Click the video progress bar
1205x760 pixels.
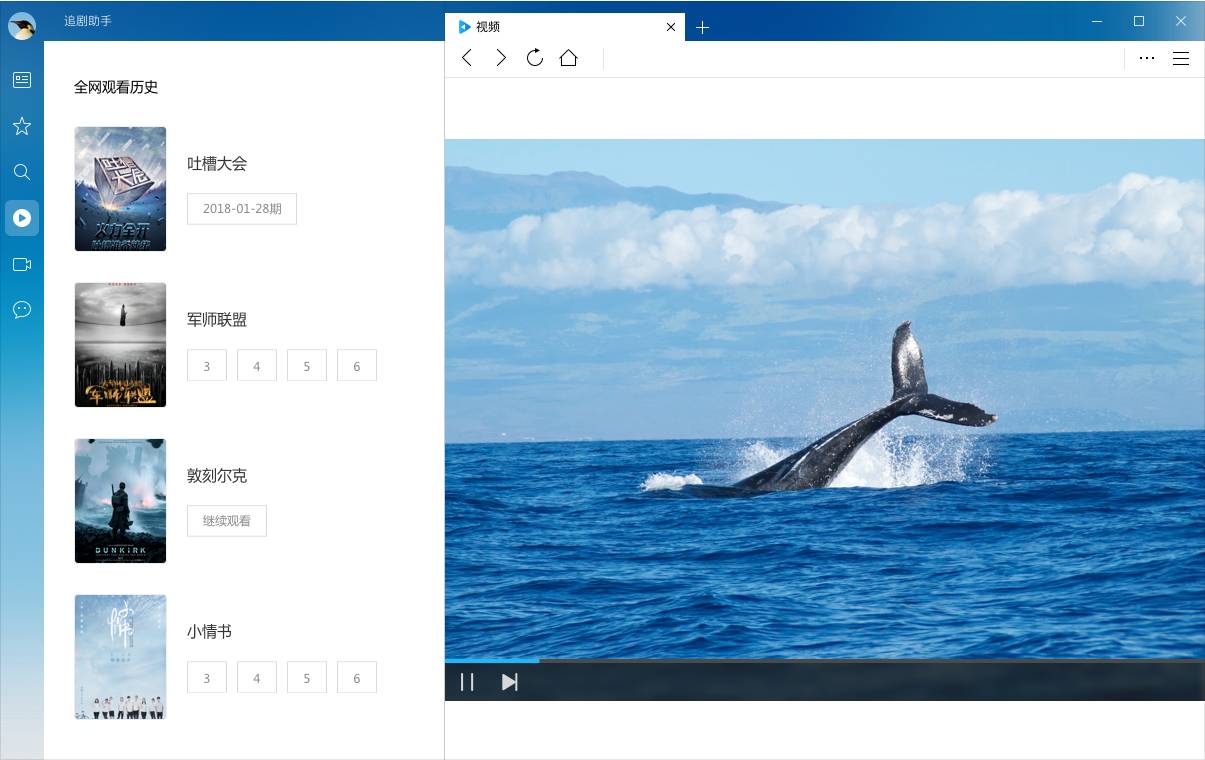tap(824, 660)
